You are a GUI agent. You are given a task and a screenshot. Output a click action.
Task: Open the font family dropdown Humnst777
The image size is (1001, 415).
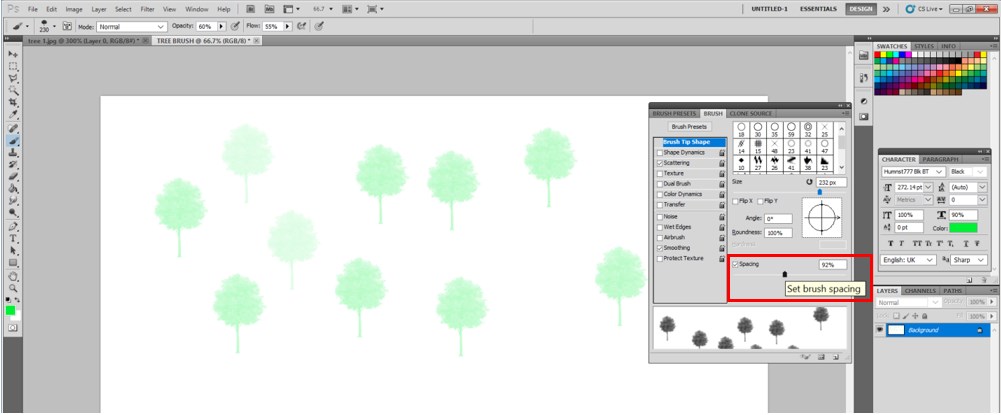tap(938, 171)
